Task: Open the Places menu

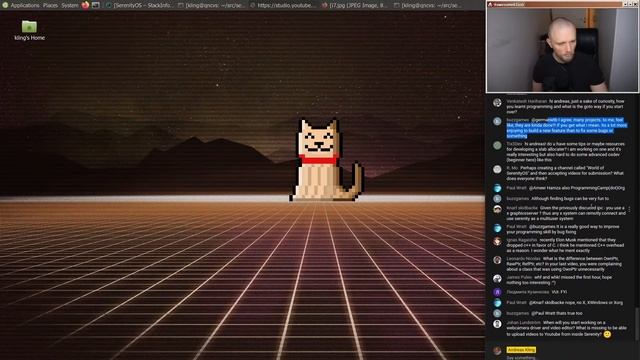Action: [50, 5]
